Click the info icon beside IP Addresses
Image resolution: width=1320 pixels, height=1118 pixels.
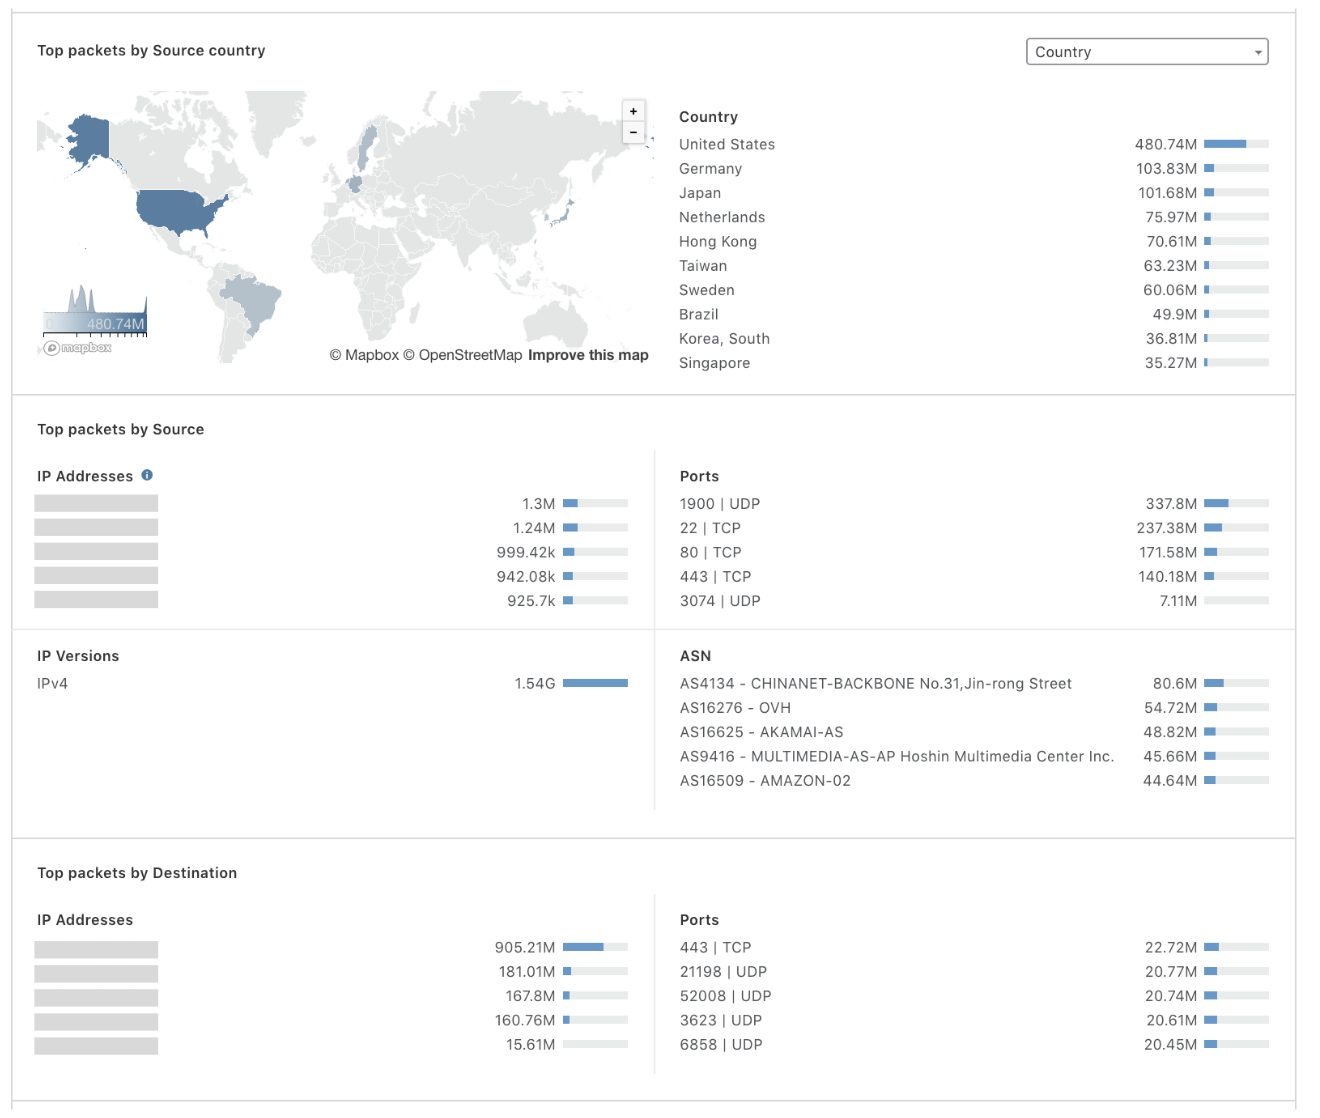pos(147,475)
